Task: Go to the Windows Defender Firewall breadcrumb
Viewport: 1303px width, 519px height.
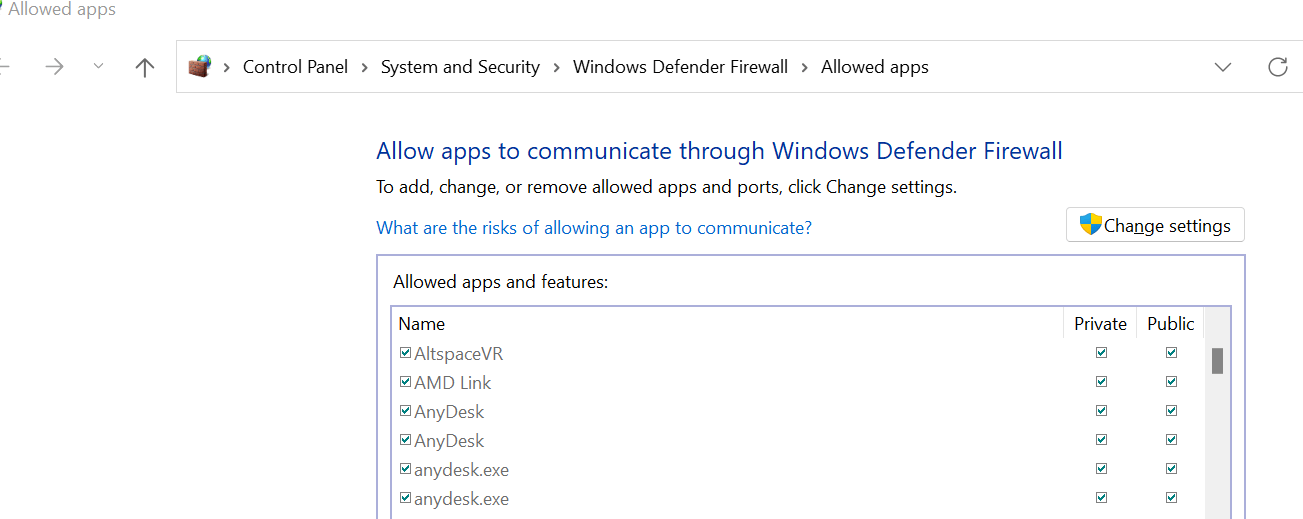Action: (680, 67)
